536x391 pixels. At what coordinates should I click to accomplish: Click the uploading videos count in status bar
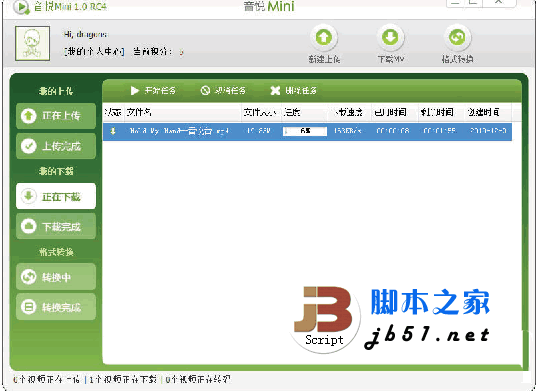click(47, 379)
